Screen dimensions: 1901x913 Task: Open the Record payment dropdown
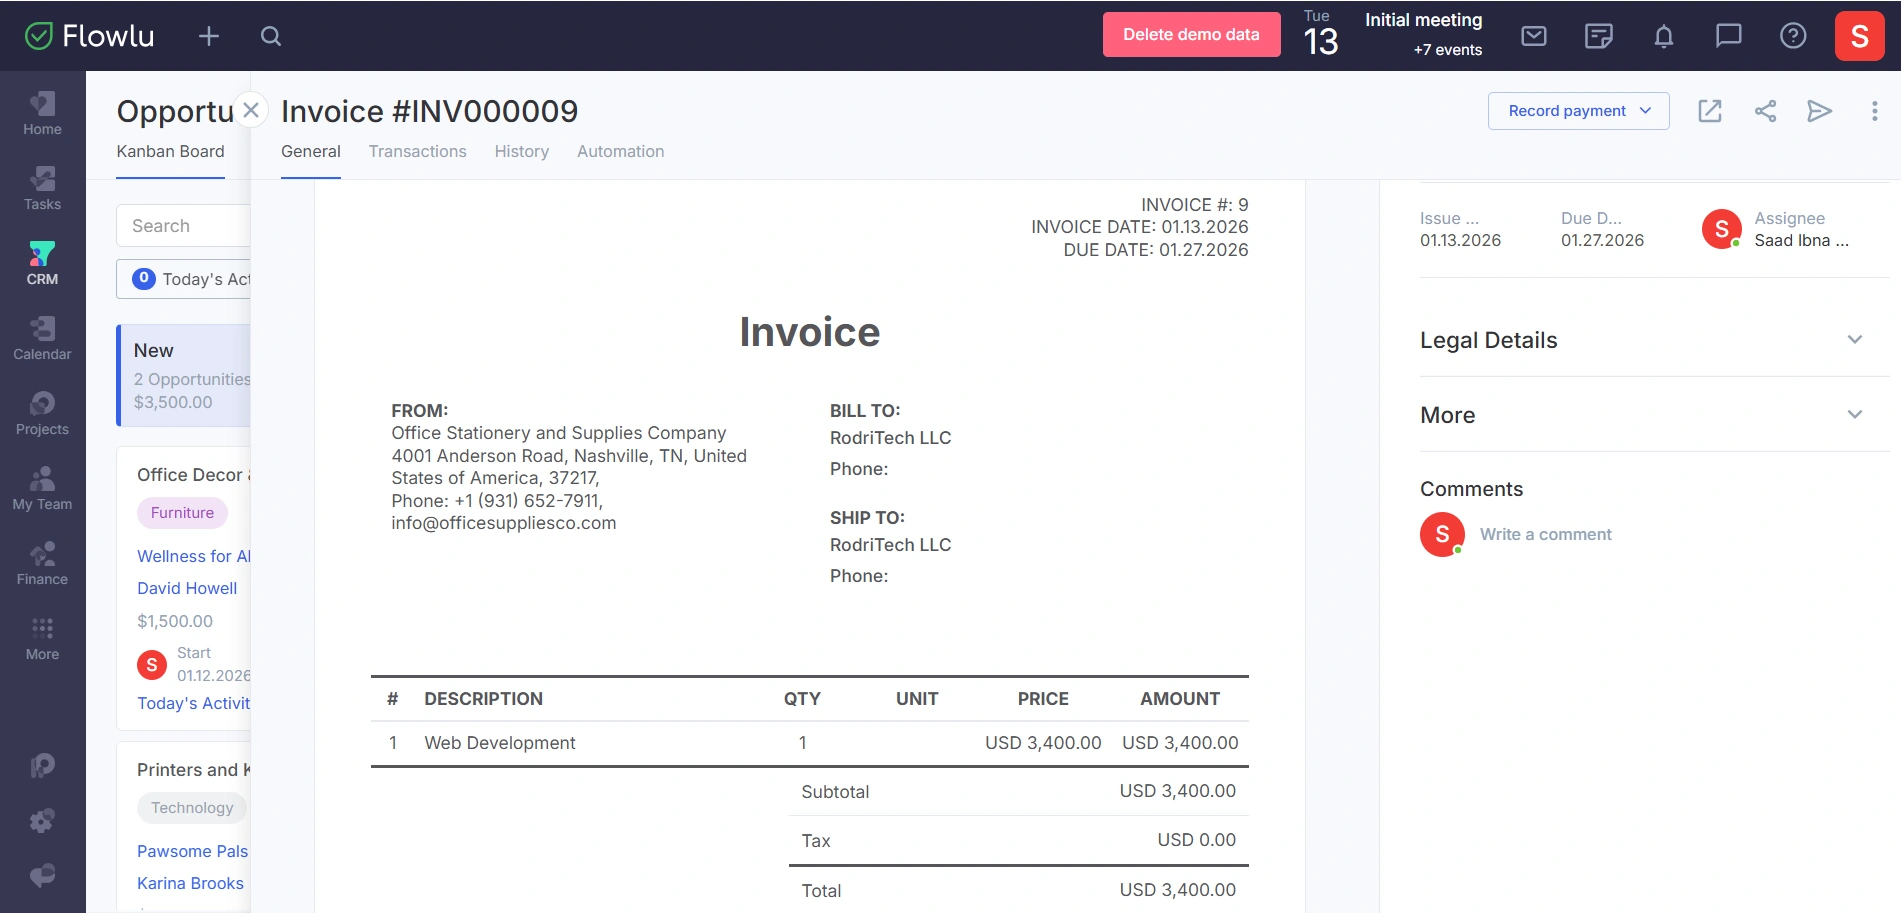pyautogui.click(x=1578, y=111)
